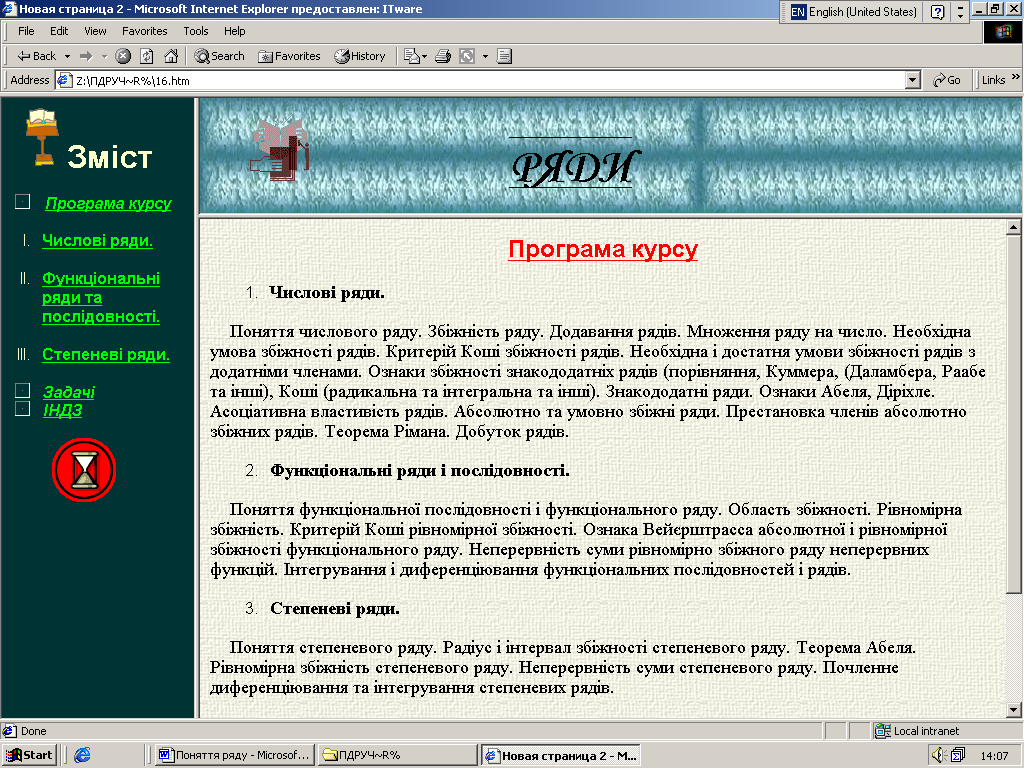1024x768 pixels.
Task: Click the Discuss toolbar icon
Action: coord(504,56)
